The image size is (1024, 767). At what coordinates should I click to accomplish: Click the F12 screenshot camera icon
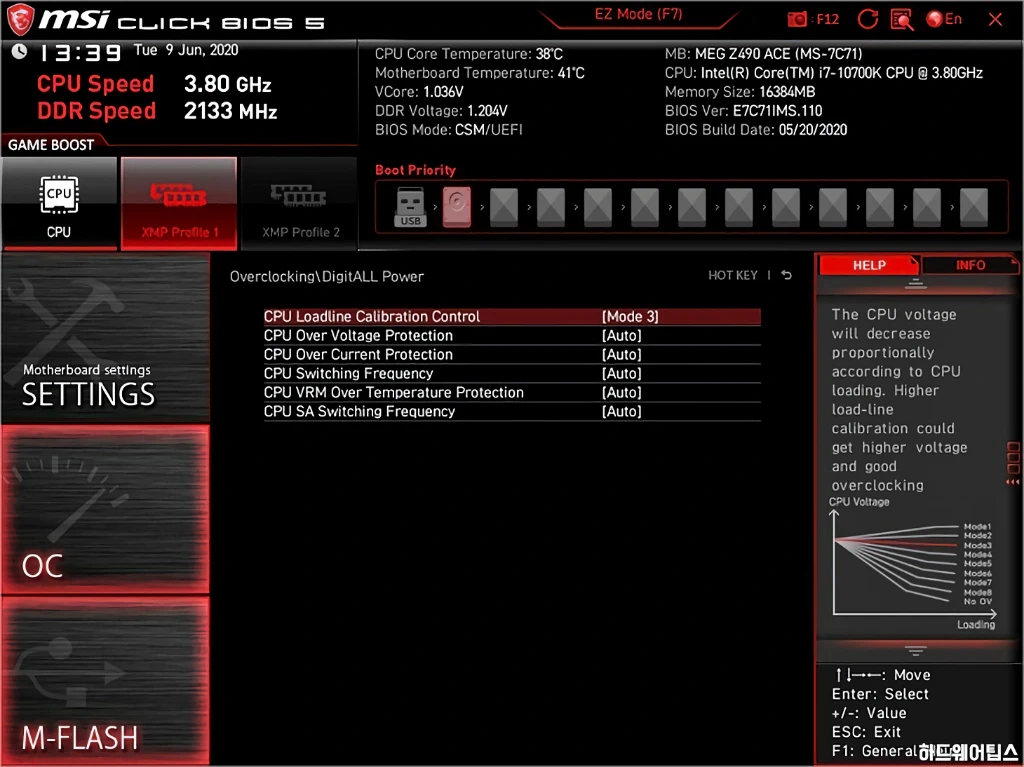click(797, 20)
